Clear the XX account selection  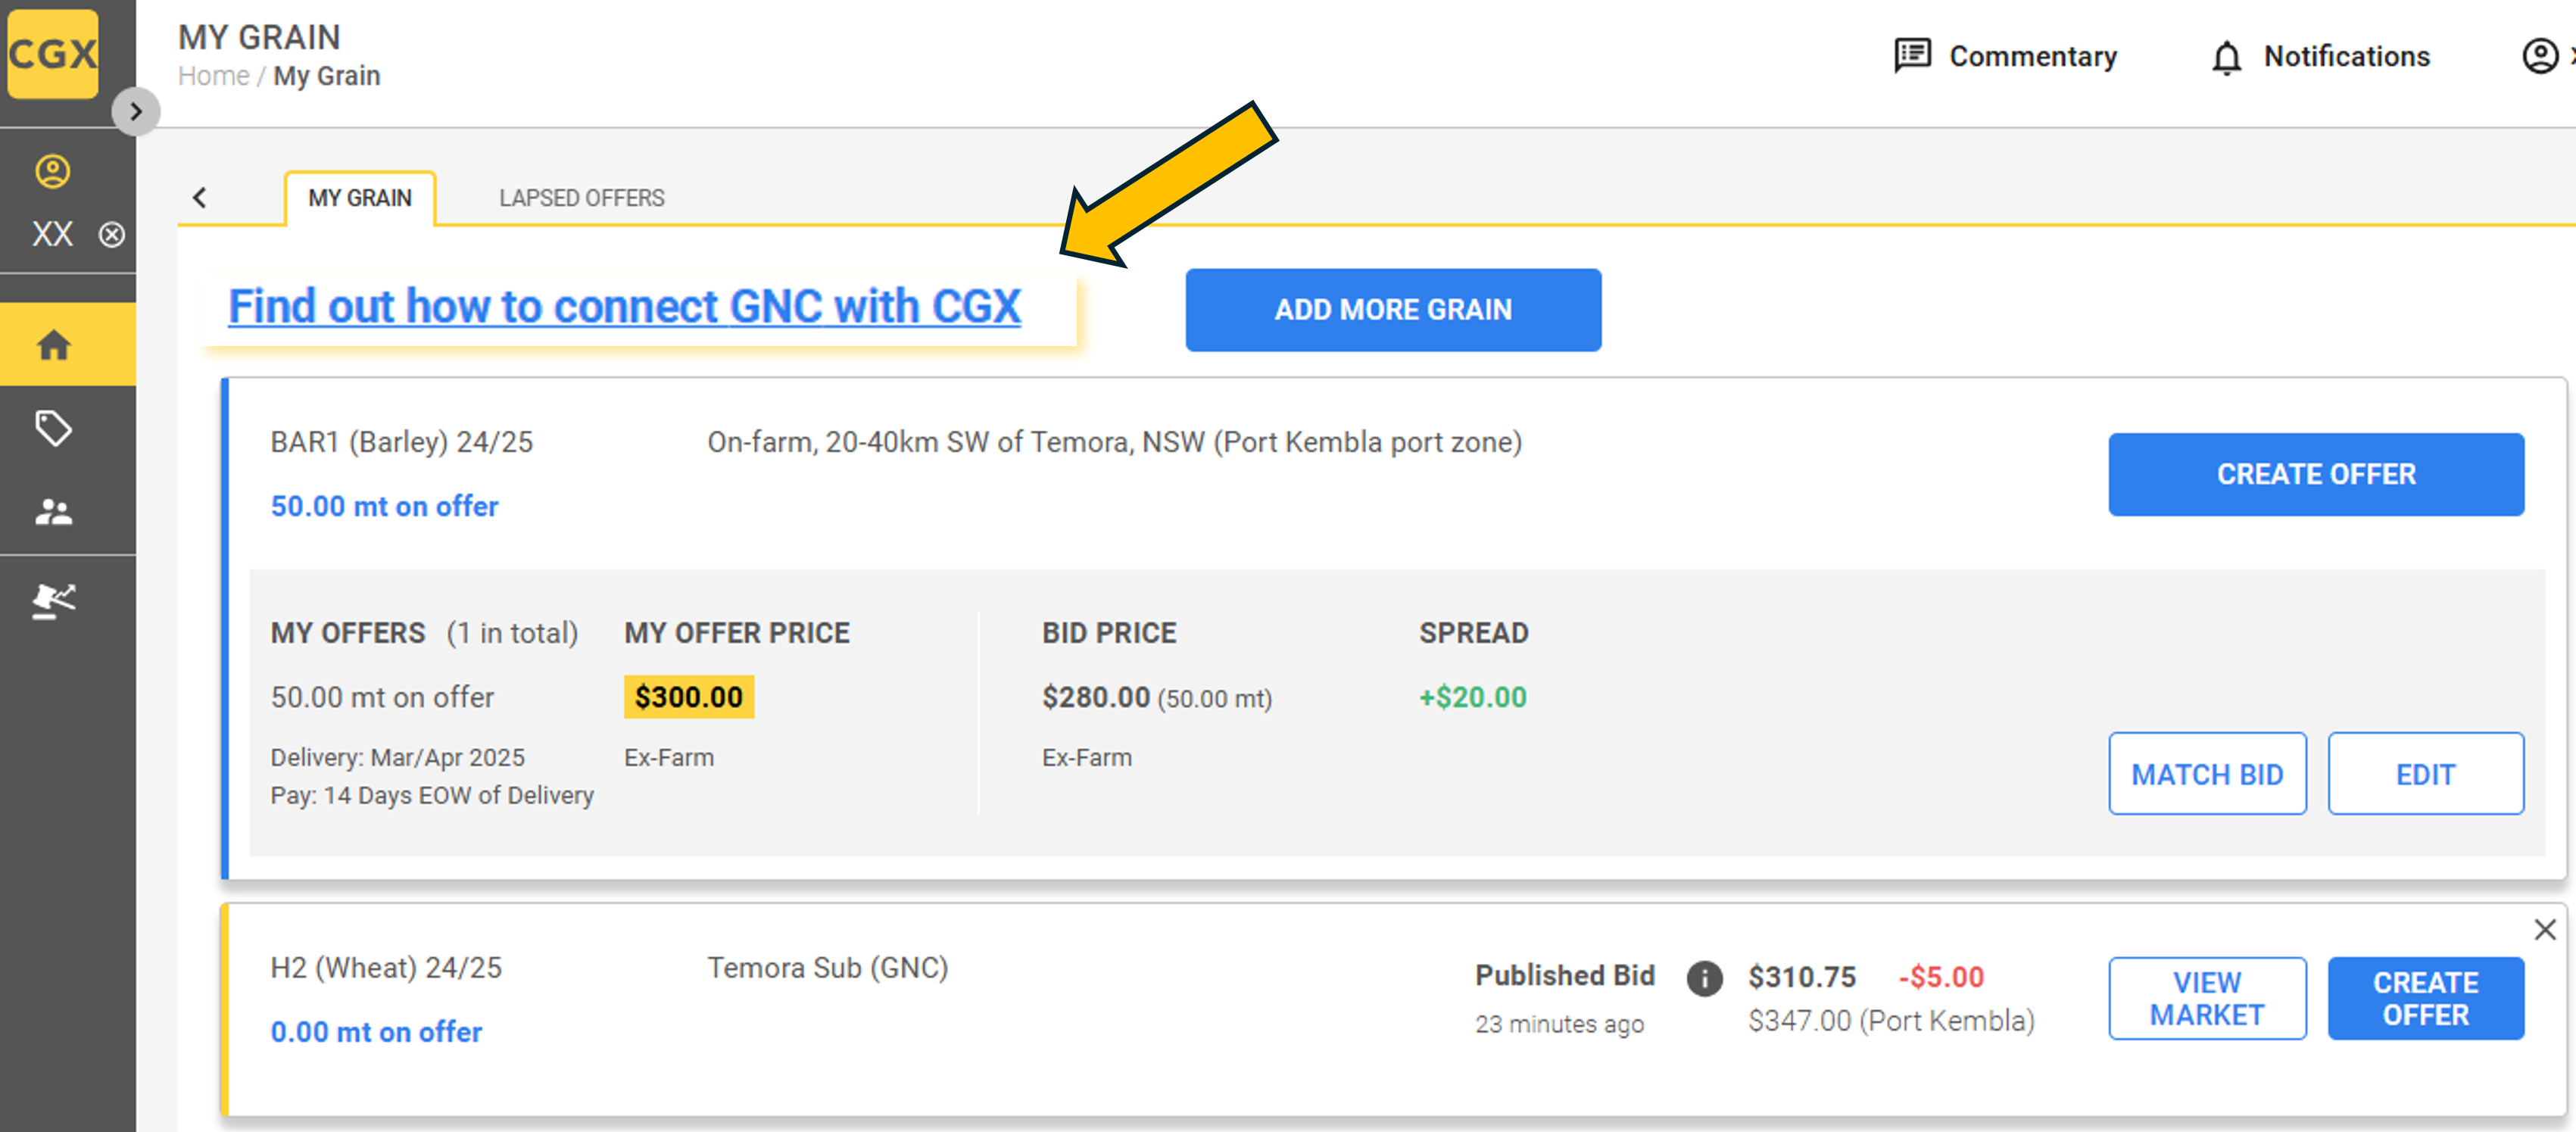point(112,234)
